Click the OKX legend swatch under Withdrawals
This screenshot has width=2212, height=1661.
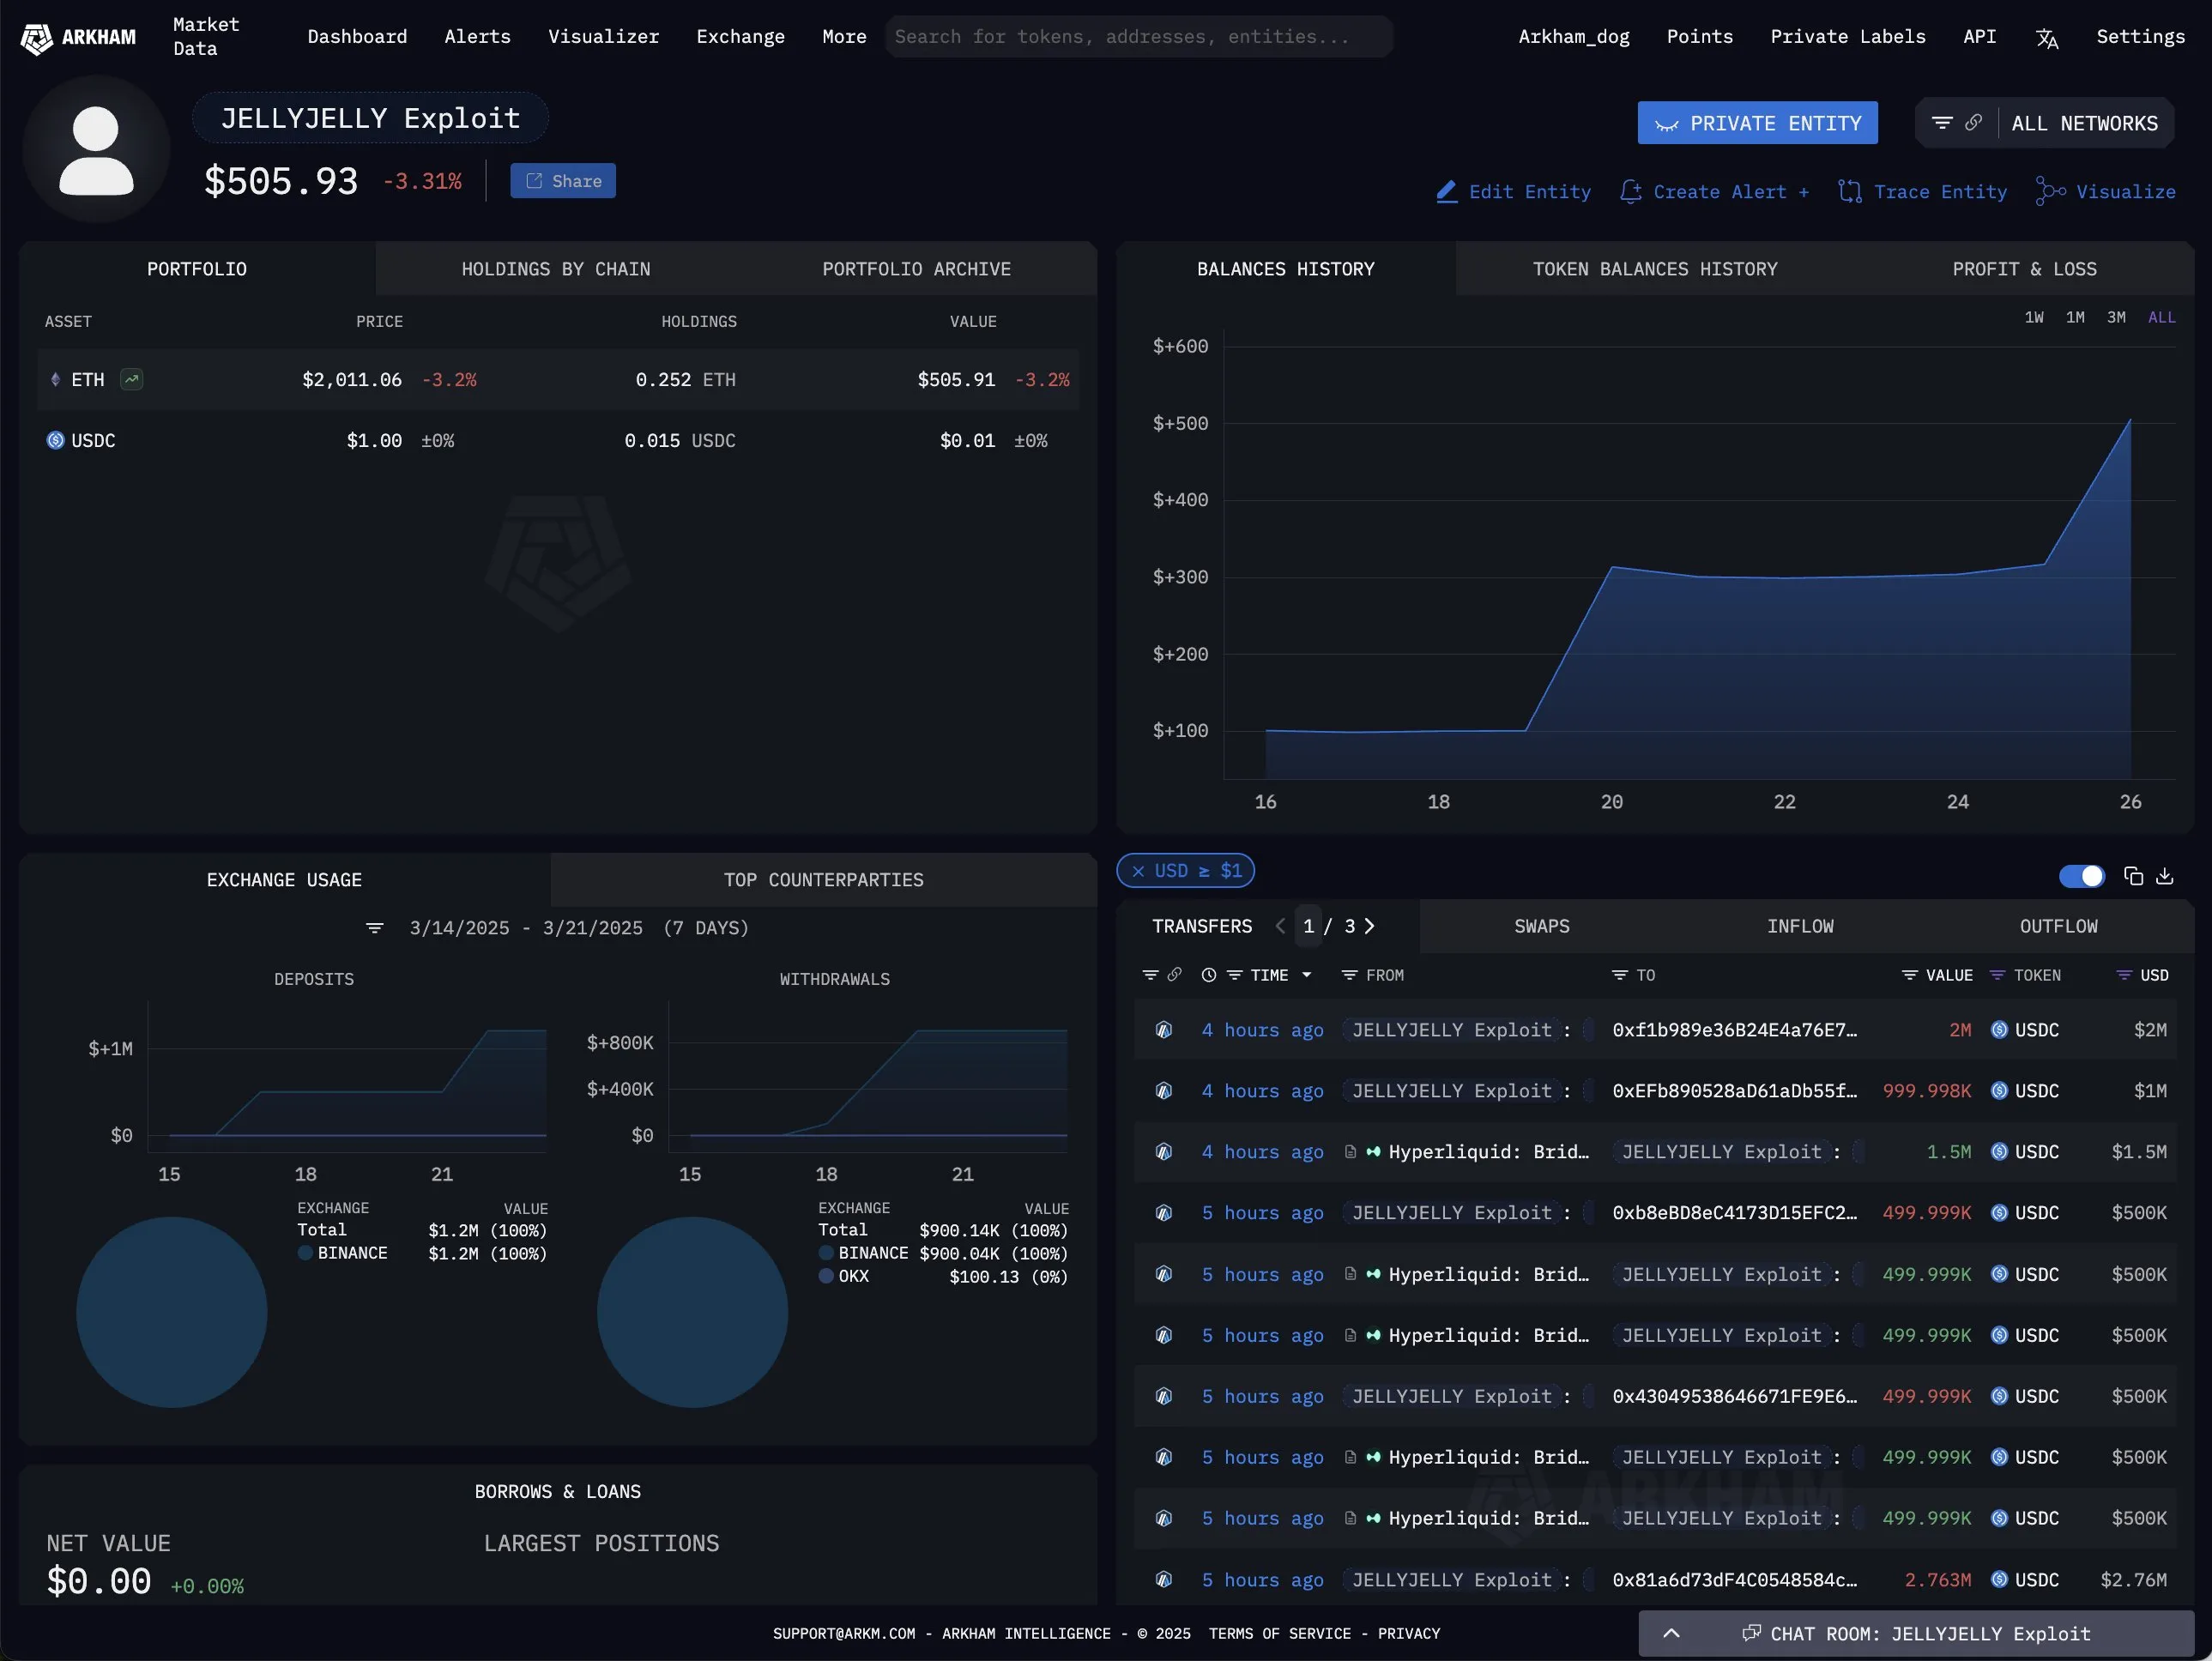(826, 1276)
